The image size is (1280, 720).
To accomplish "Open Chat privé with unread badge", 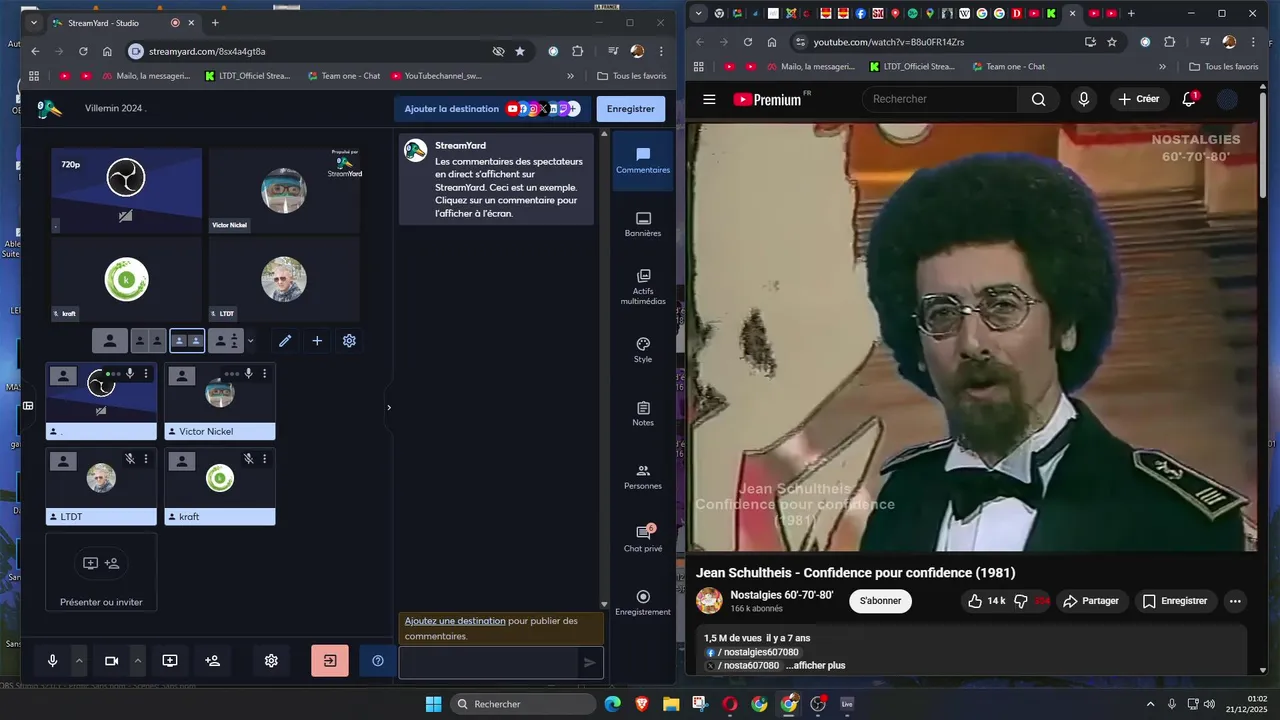I will 643,539.
